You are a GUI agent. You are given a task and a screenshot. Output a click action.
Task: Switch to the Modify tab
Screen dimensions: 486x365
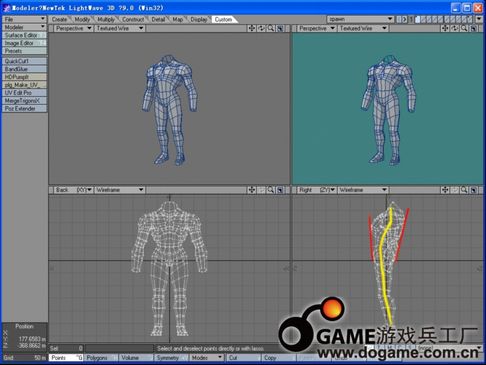(82, 19)
